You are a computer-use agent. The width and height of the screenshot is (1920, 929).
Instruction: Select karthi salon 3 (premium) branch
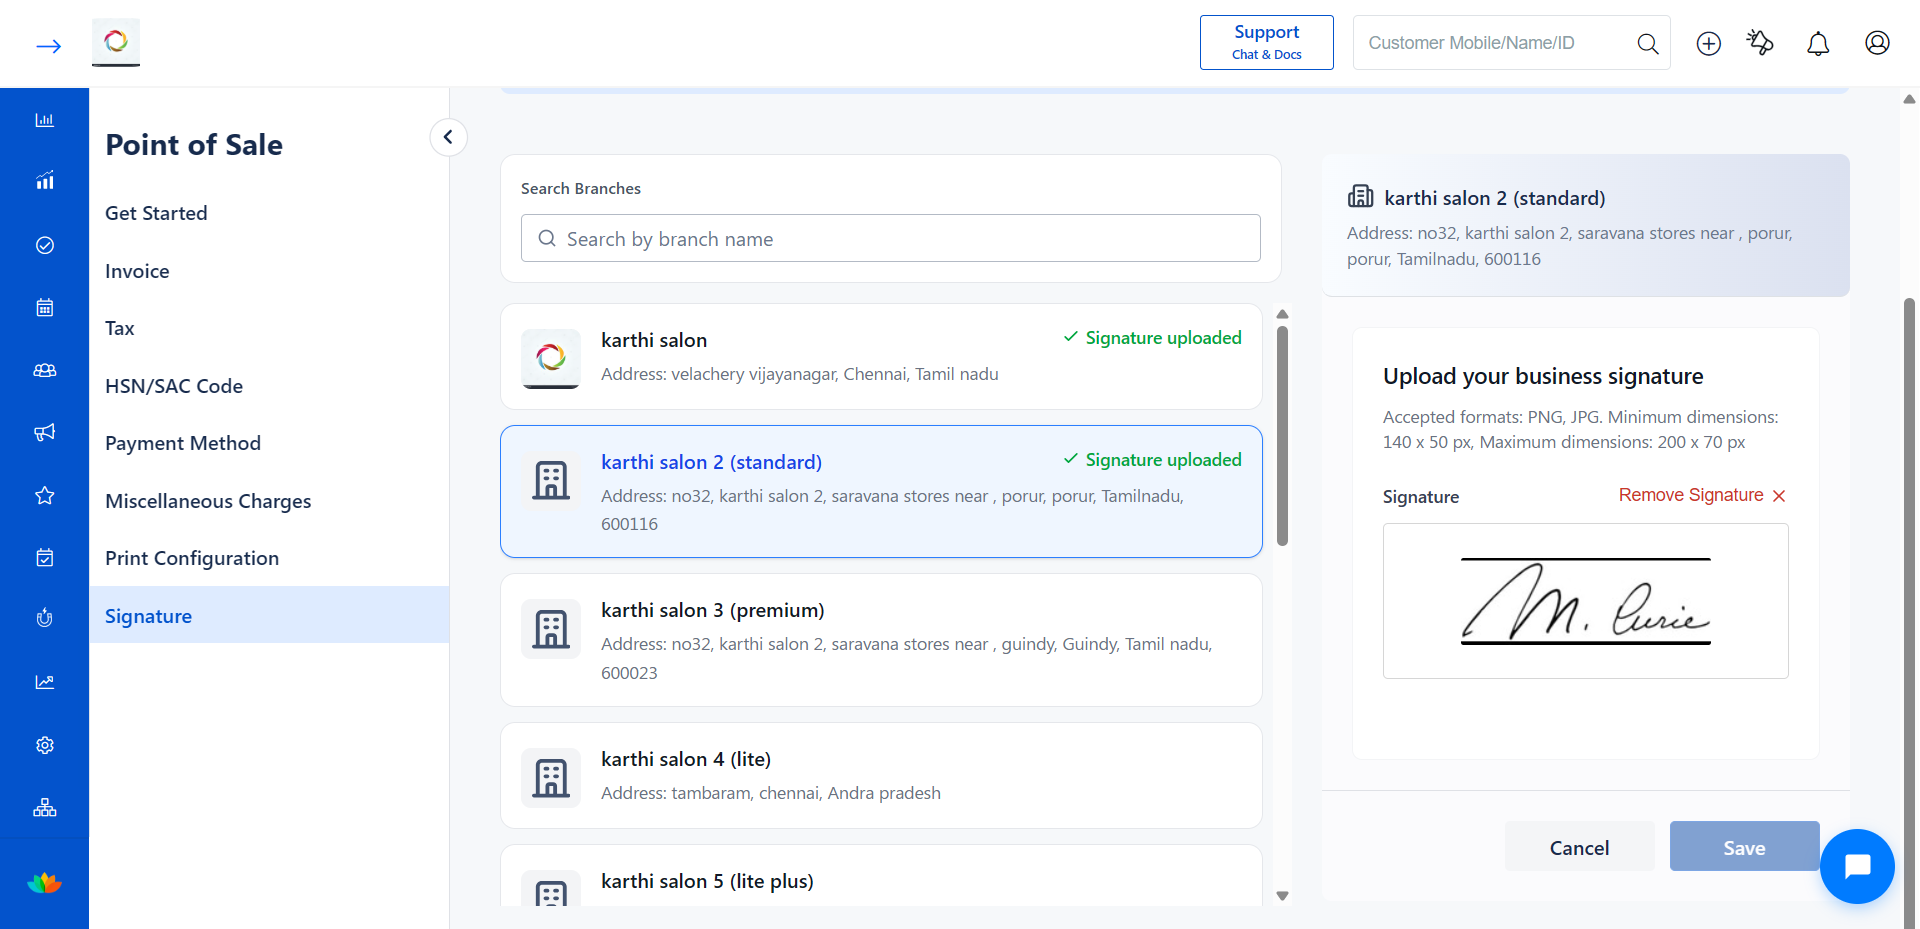pos(881,640)
